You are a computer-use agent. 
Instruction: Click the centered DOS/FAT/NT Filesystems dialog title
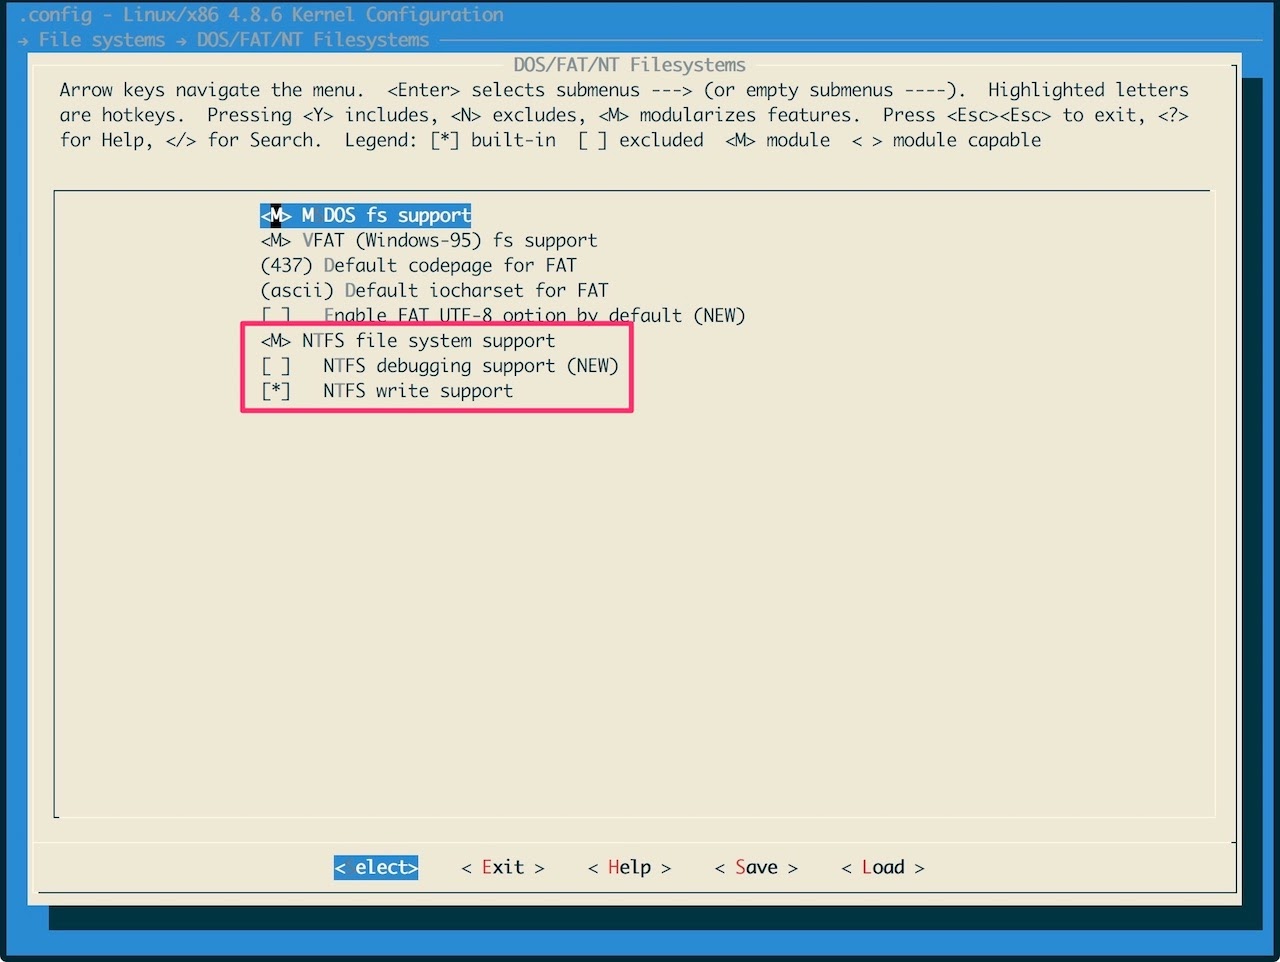(x=630, y=65)
